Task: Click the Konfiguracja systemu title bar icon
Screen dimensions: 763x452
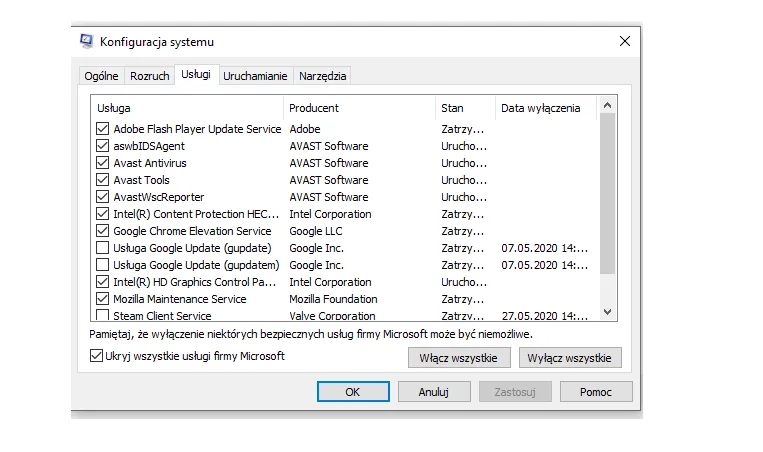Action: pyautogui.click(x=88, y=42)
